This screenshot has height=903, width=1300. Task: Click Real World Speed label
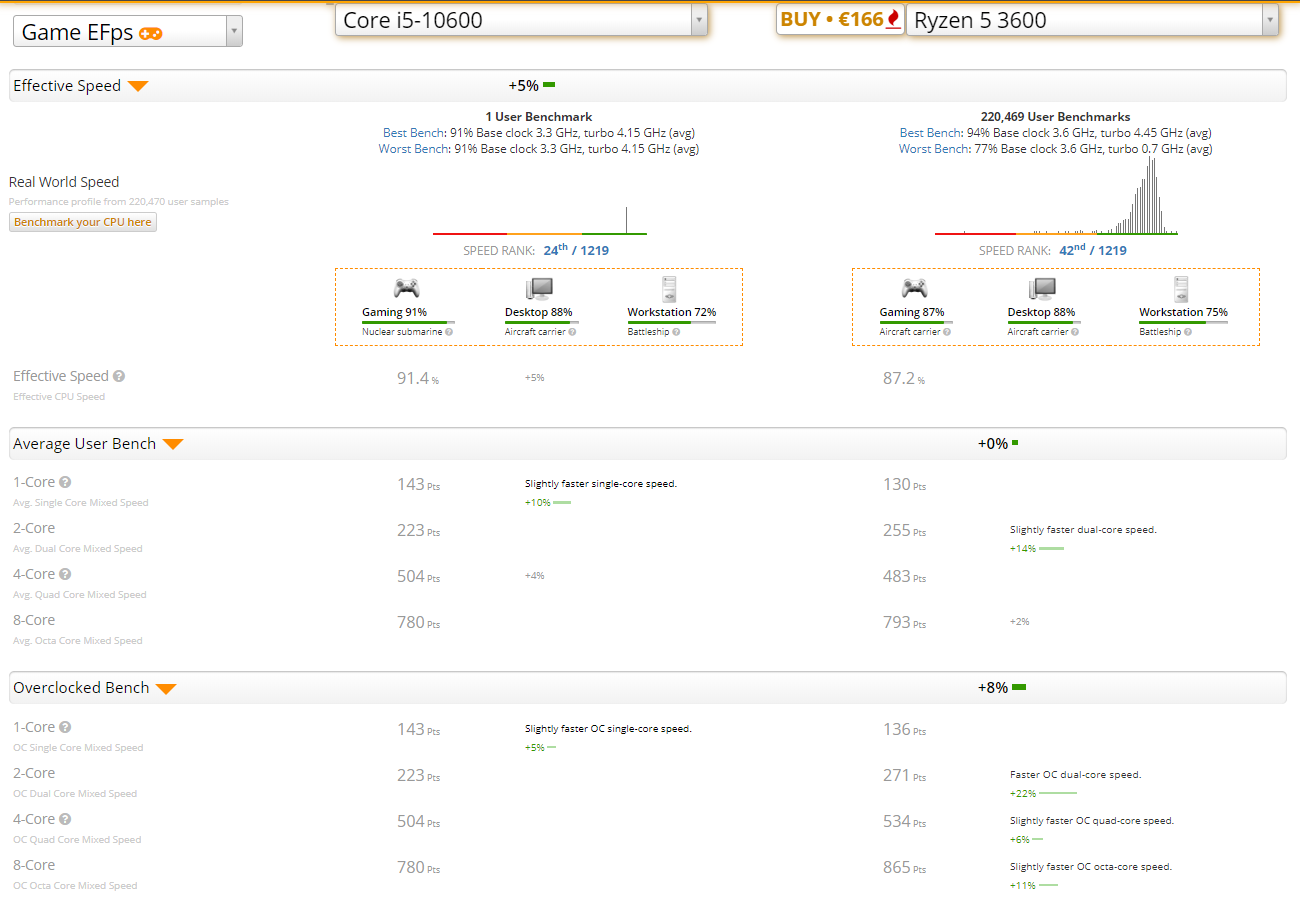(64, 182)
